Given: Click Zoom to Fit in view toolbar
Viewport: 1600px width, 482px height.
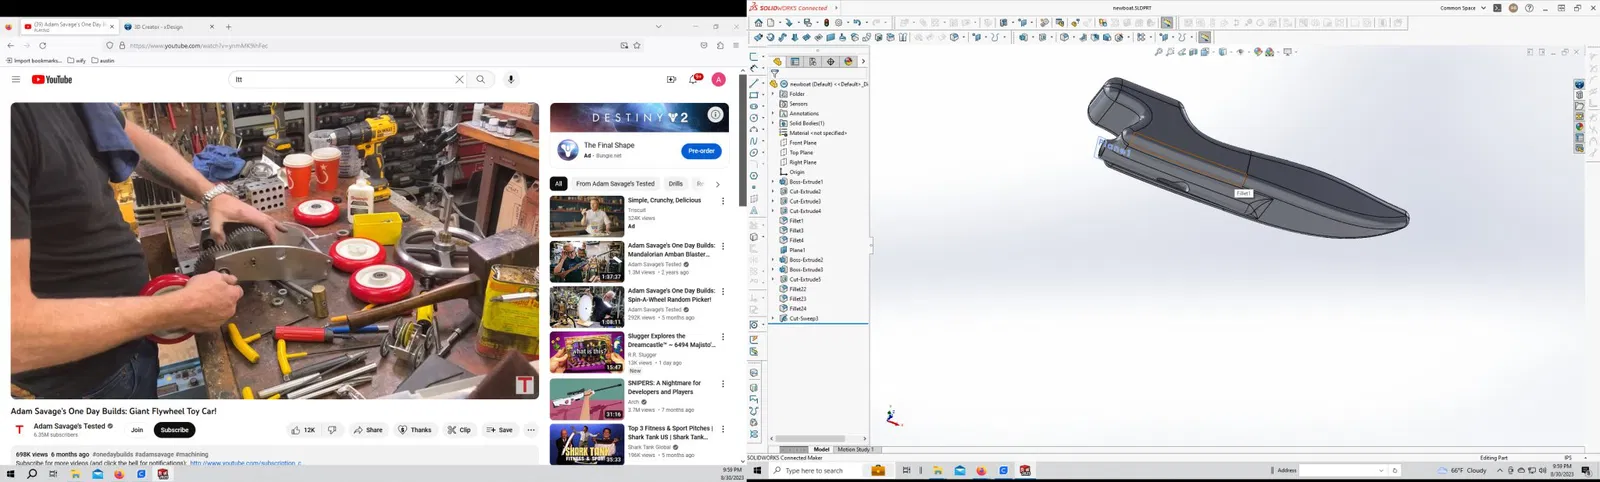Looking at the screenshot, I should (1159, 52).
